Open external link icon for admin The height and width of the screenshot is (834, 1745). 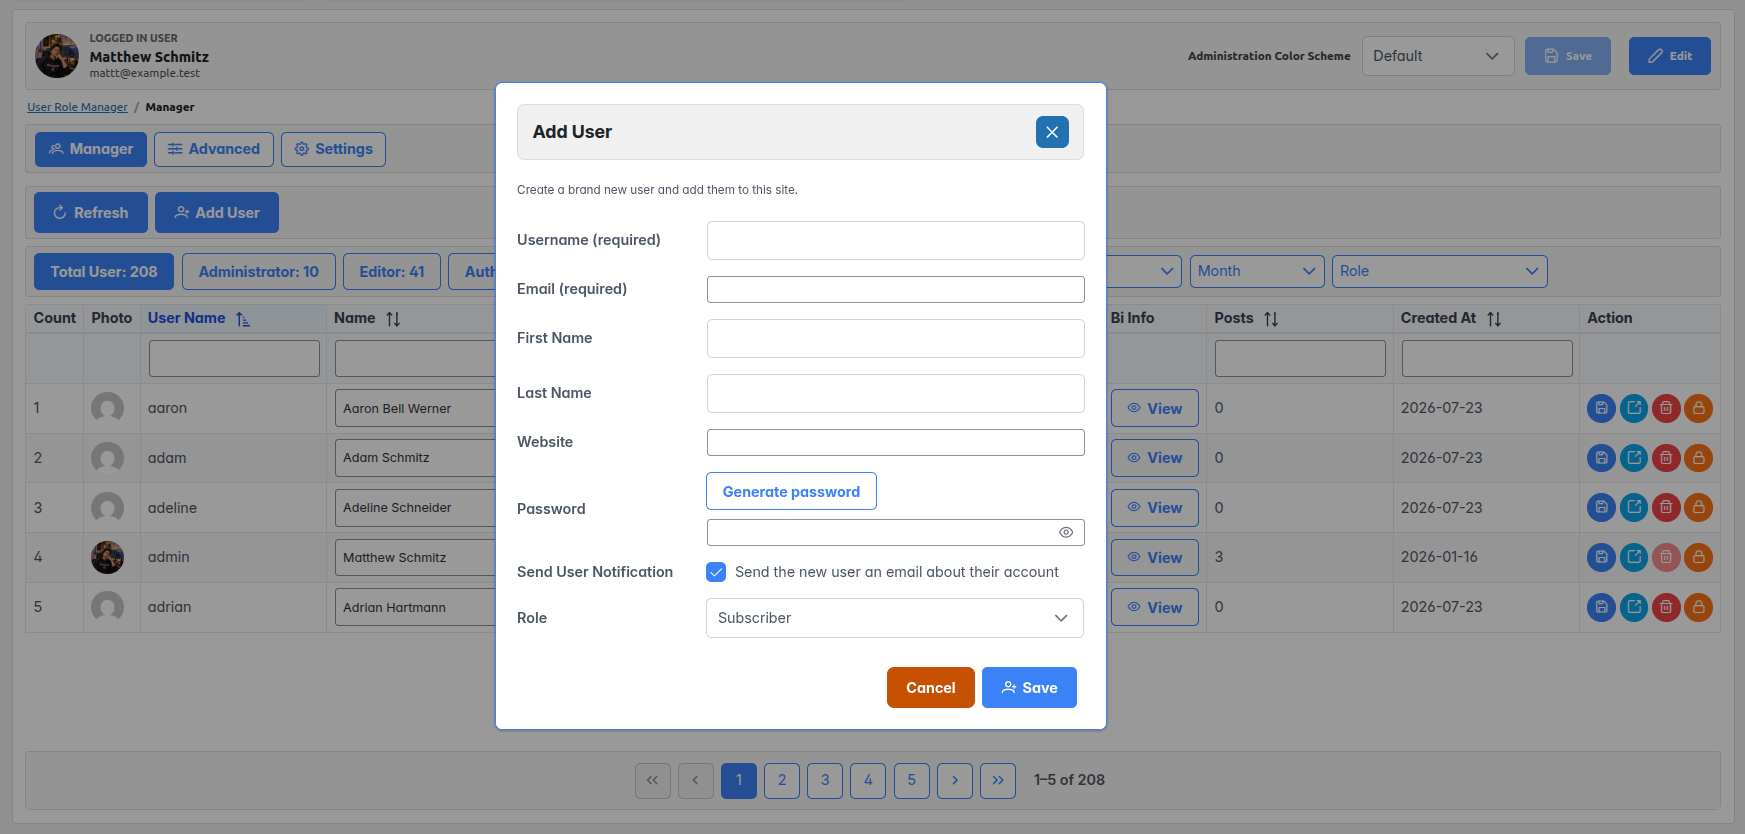click(x=1634, y=557)
